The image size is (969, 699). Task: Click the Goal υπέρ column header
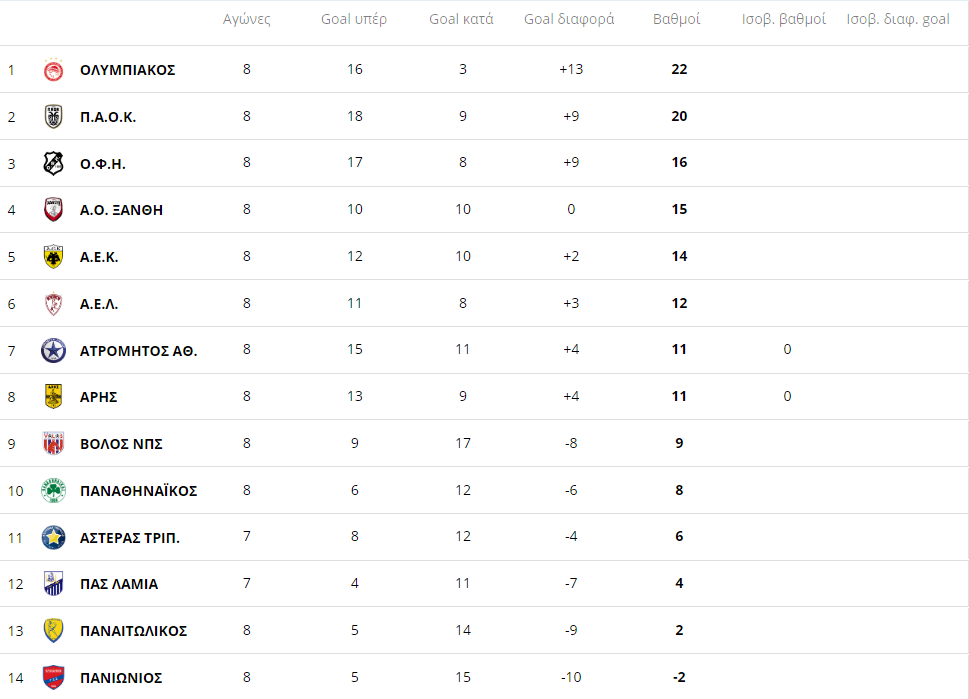[354, 19]
